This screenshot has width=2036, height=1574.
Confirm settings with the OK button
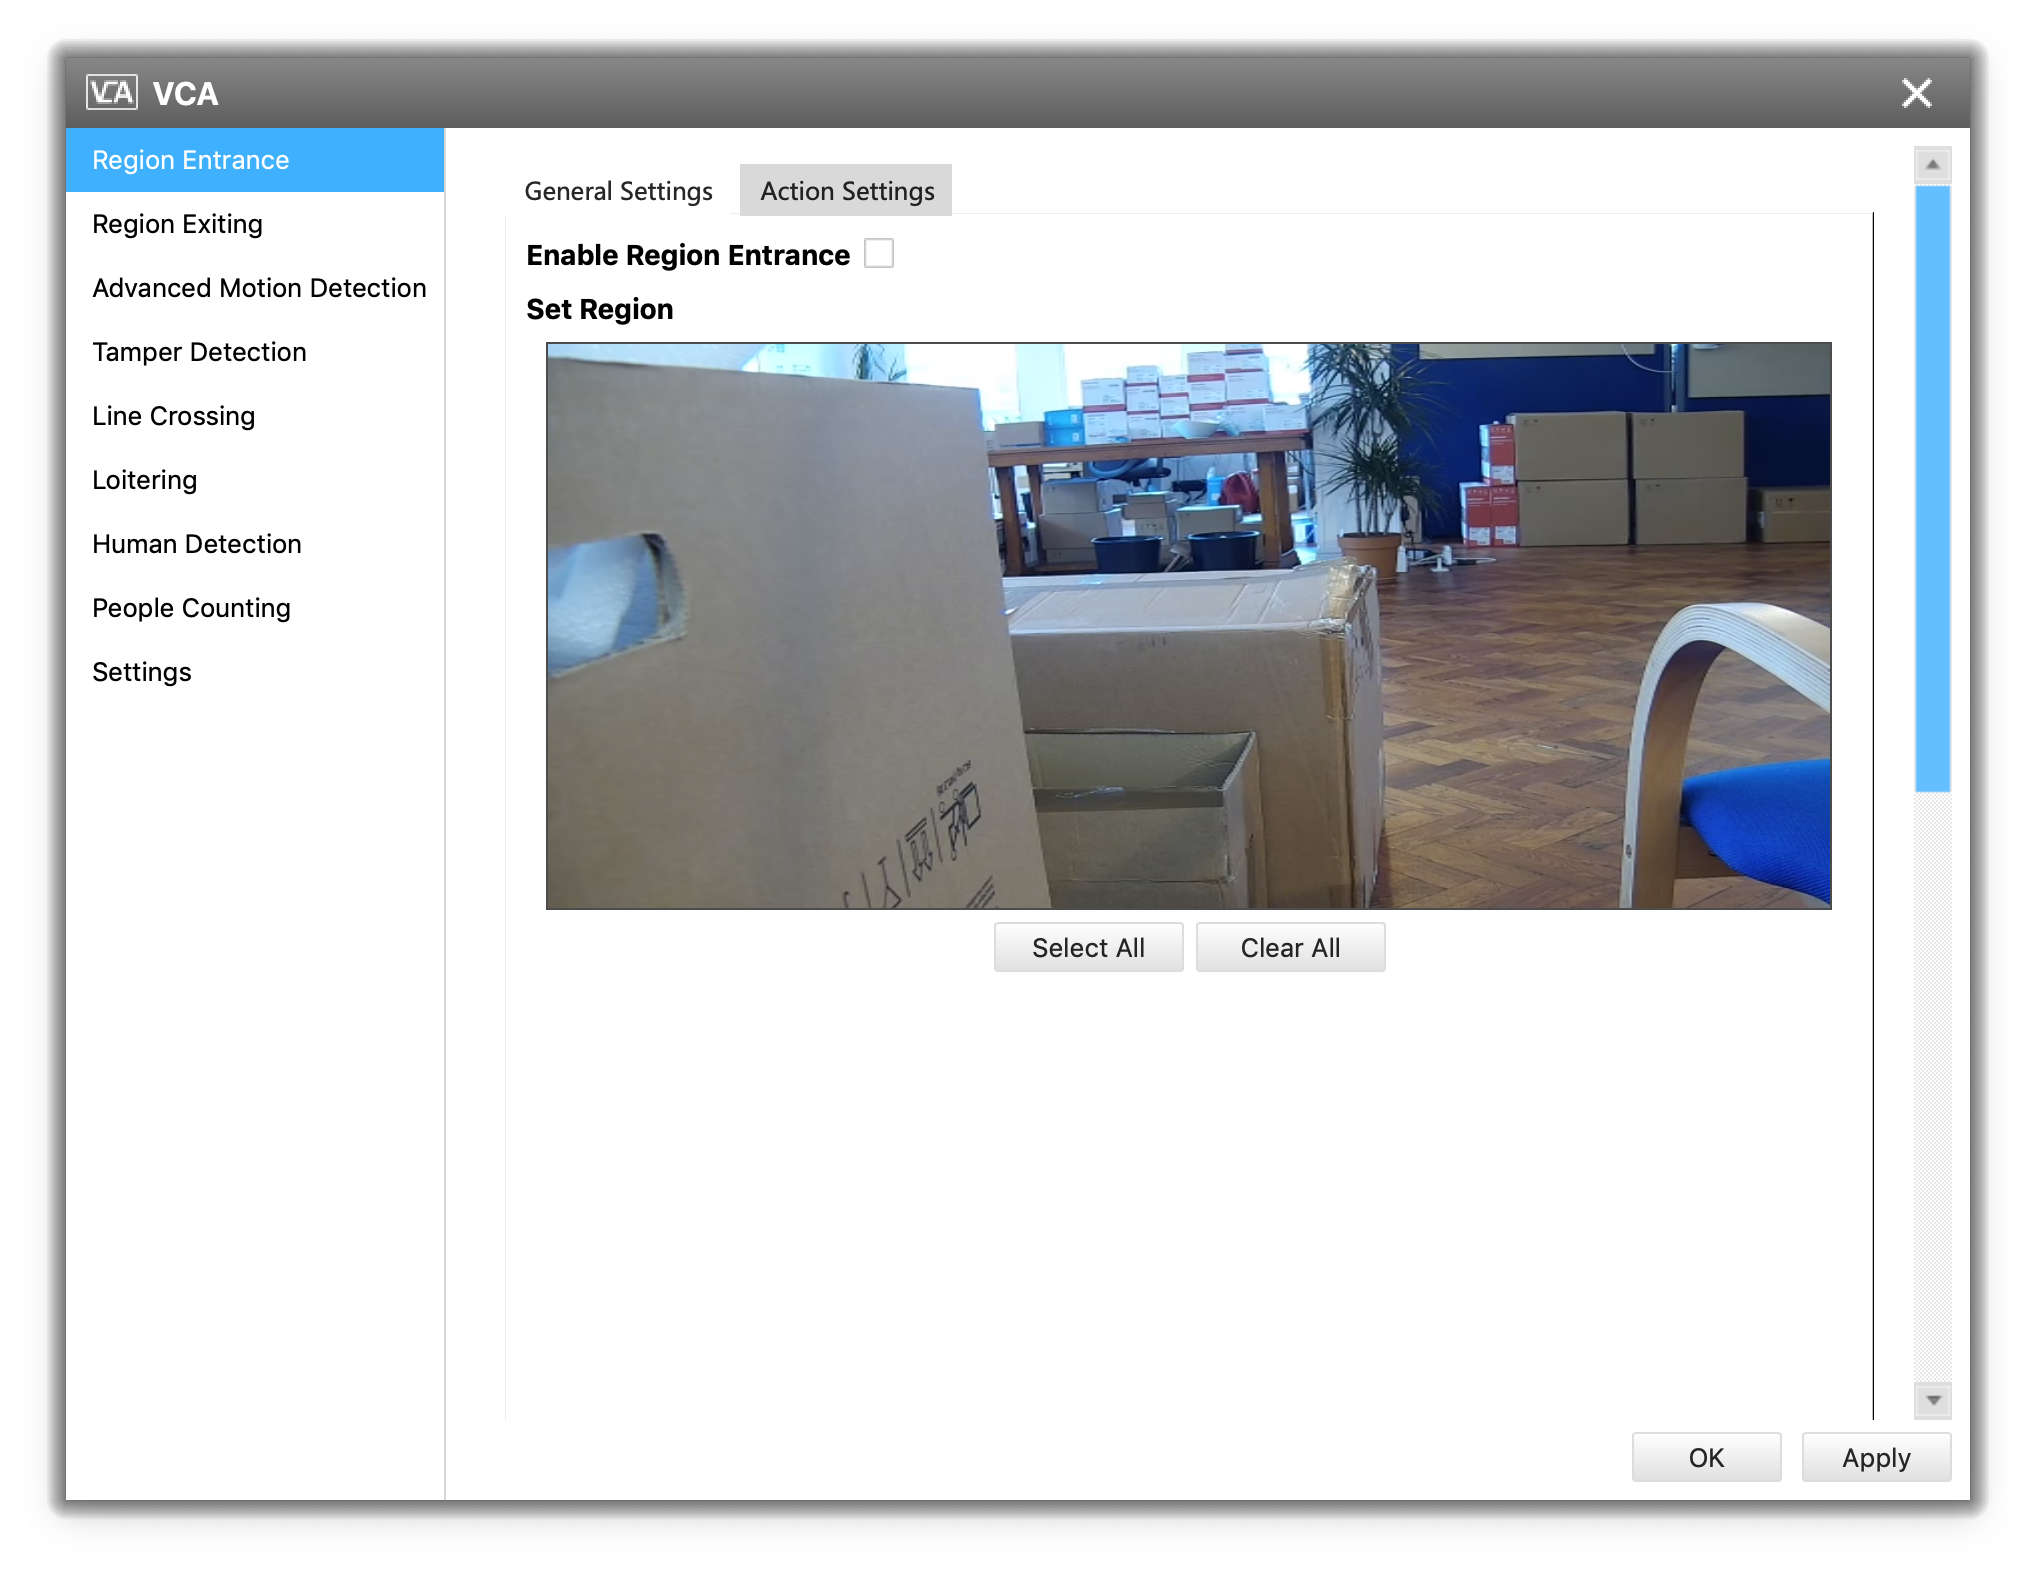1705,1457
